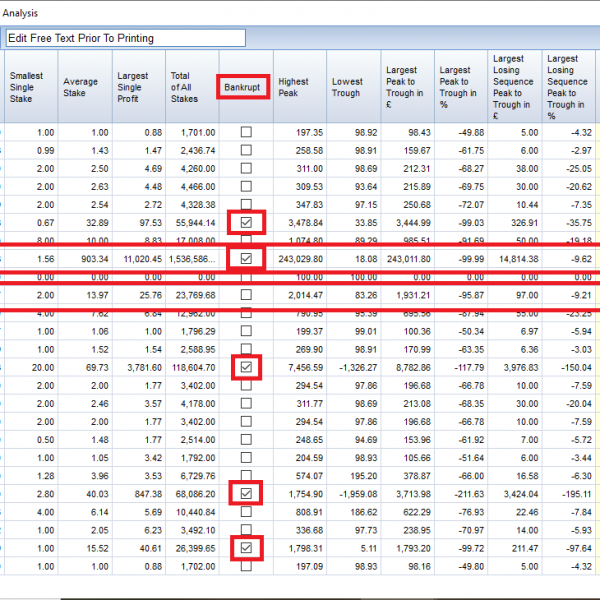Select Largest Losing Sequence Peak to Trough £ header

(x=513, y=87)
